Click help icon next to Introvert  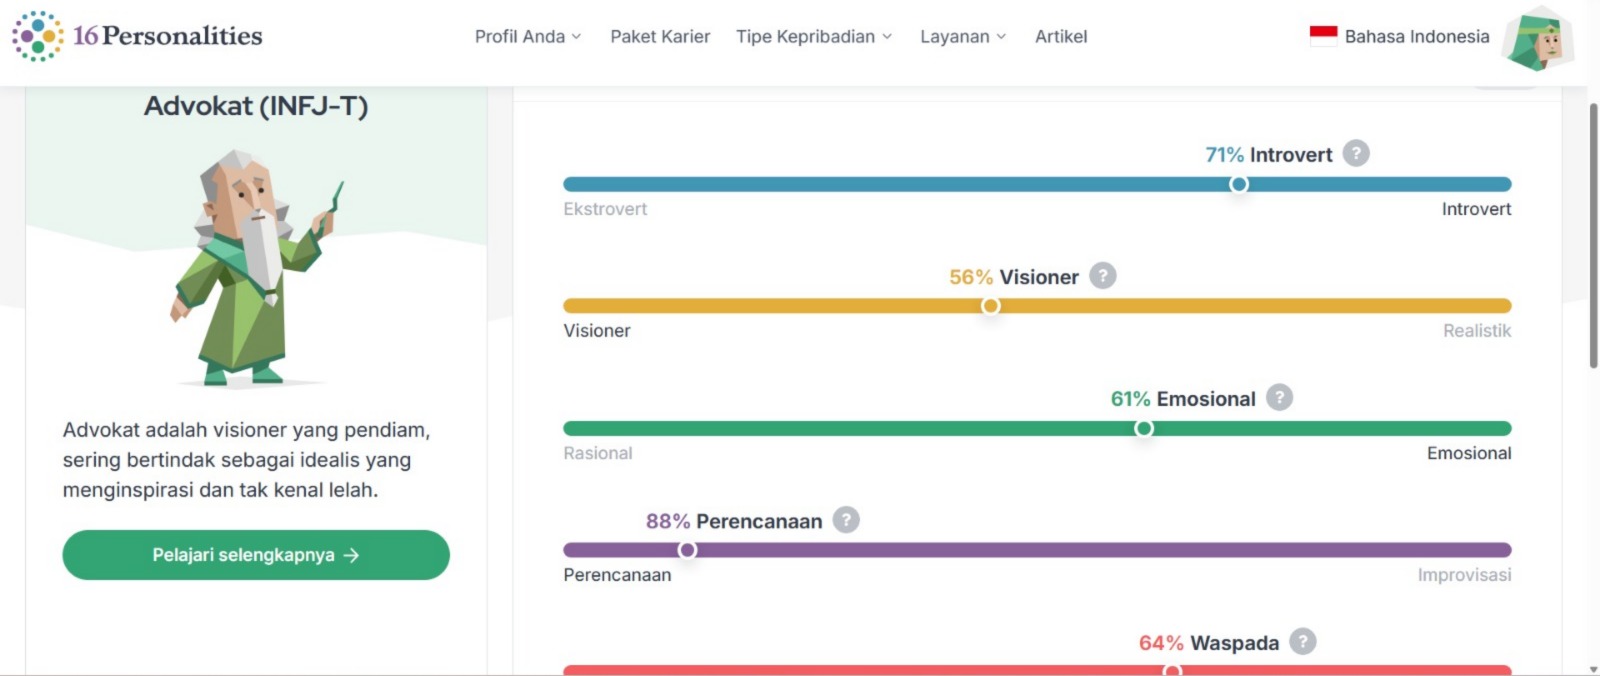click(x=1355, y=154)
